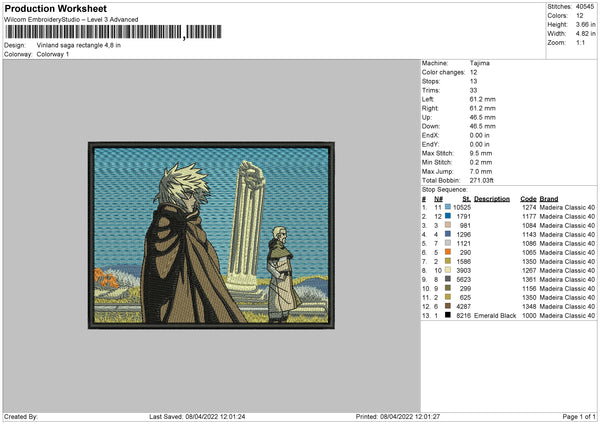The image size is (600, 424).
Task: Click the 'Last Saved: 08/04/2022 12:01:24' footer text
Action: pyautogui.click(x=197, y=417)
